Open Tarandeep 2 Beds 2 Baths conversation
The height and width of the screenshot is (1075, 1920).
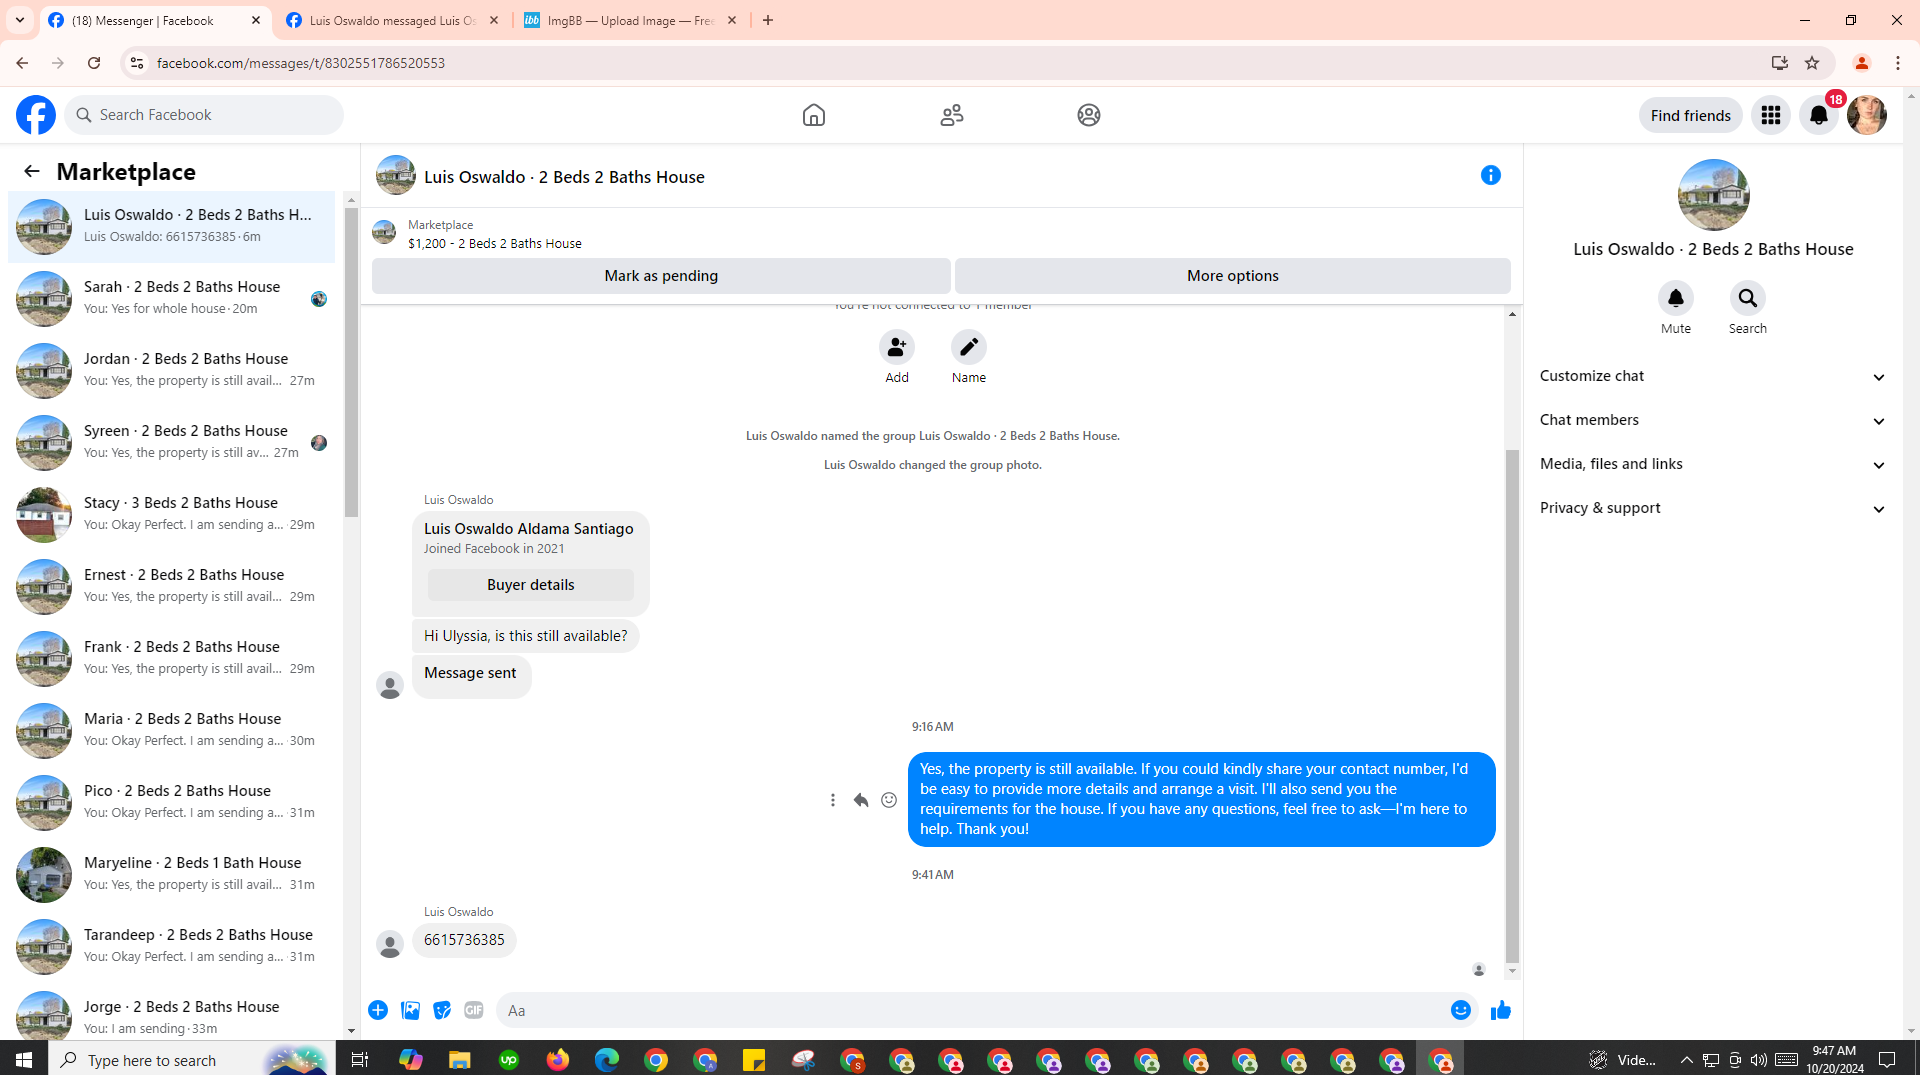[172, 946]
